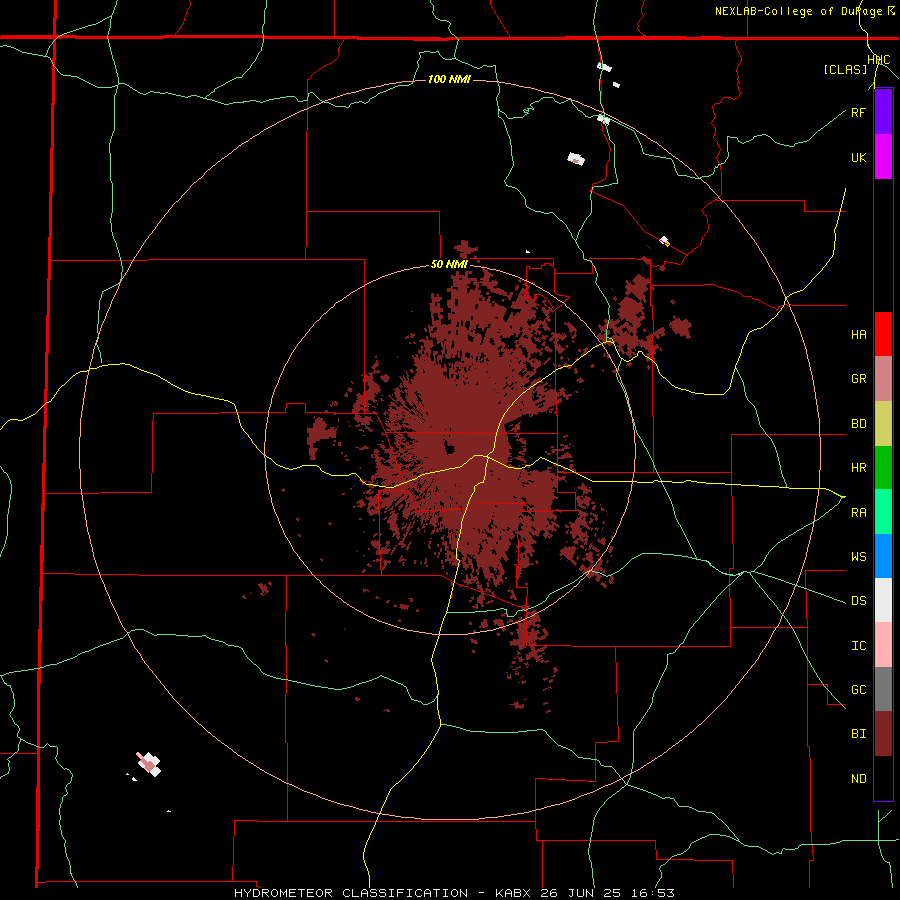The width and height of the screenshot is (900, 900).
Task: Click the 'RA' legend label
Action: 858,512
